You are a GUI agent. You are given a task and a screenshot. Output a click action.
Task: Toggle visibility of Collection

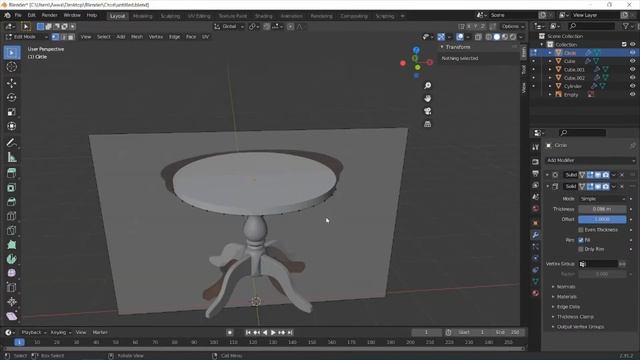(632, 44)
